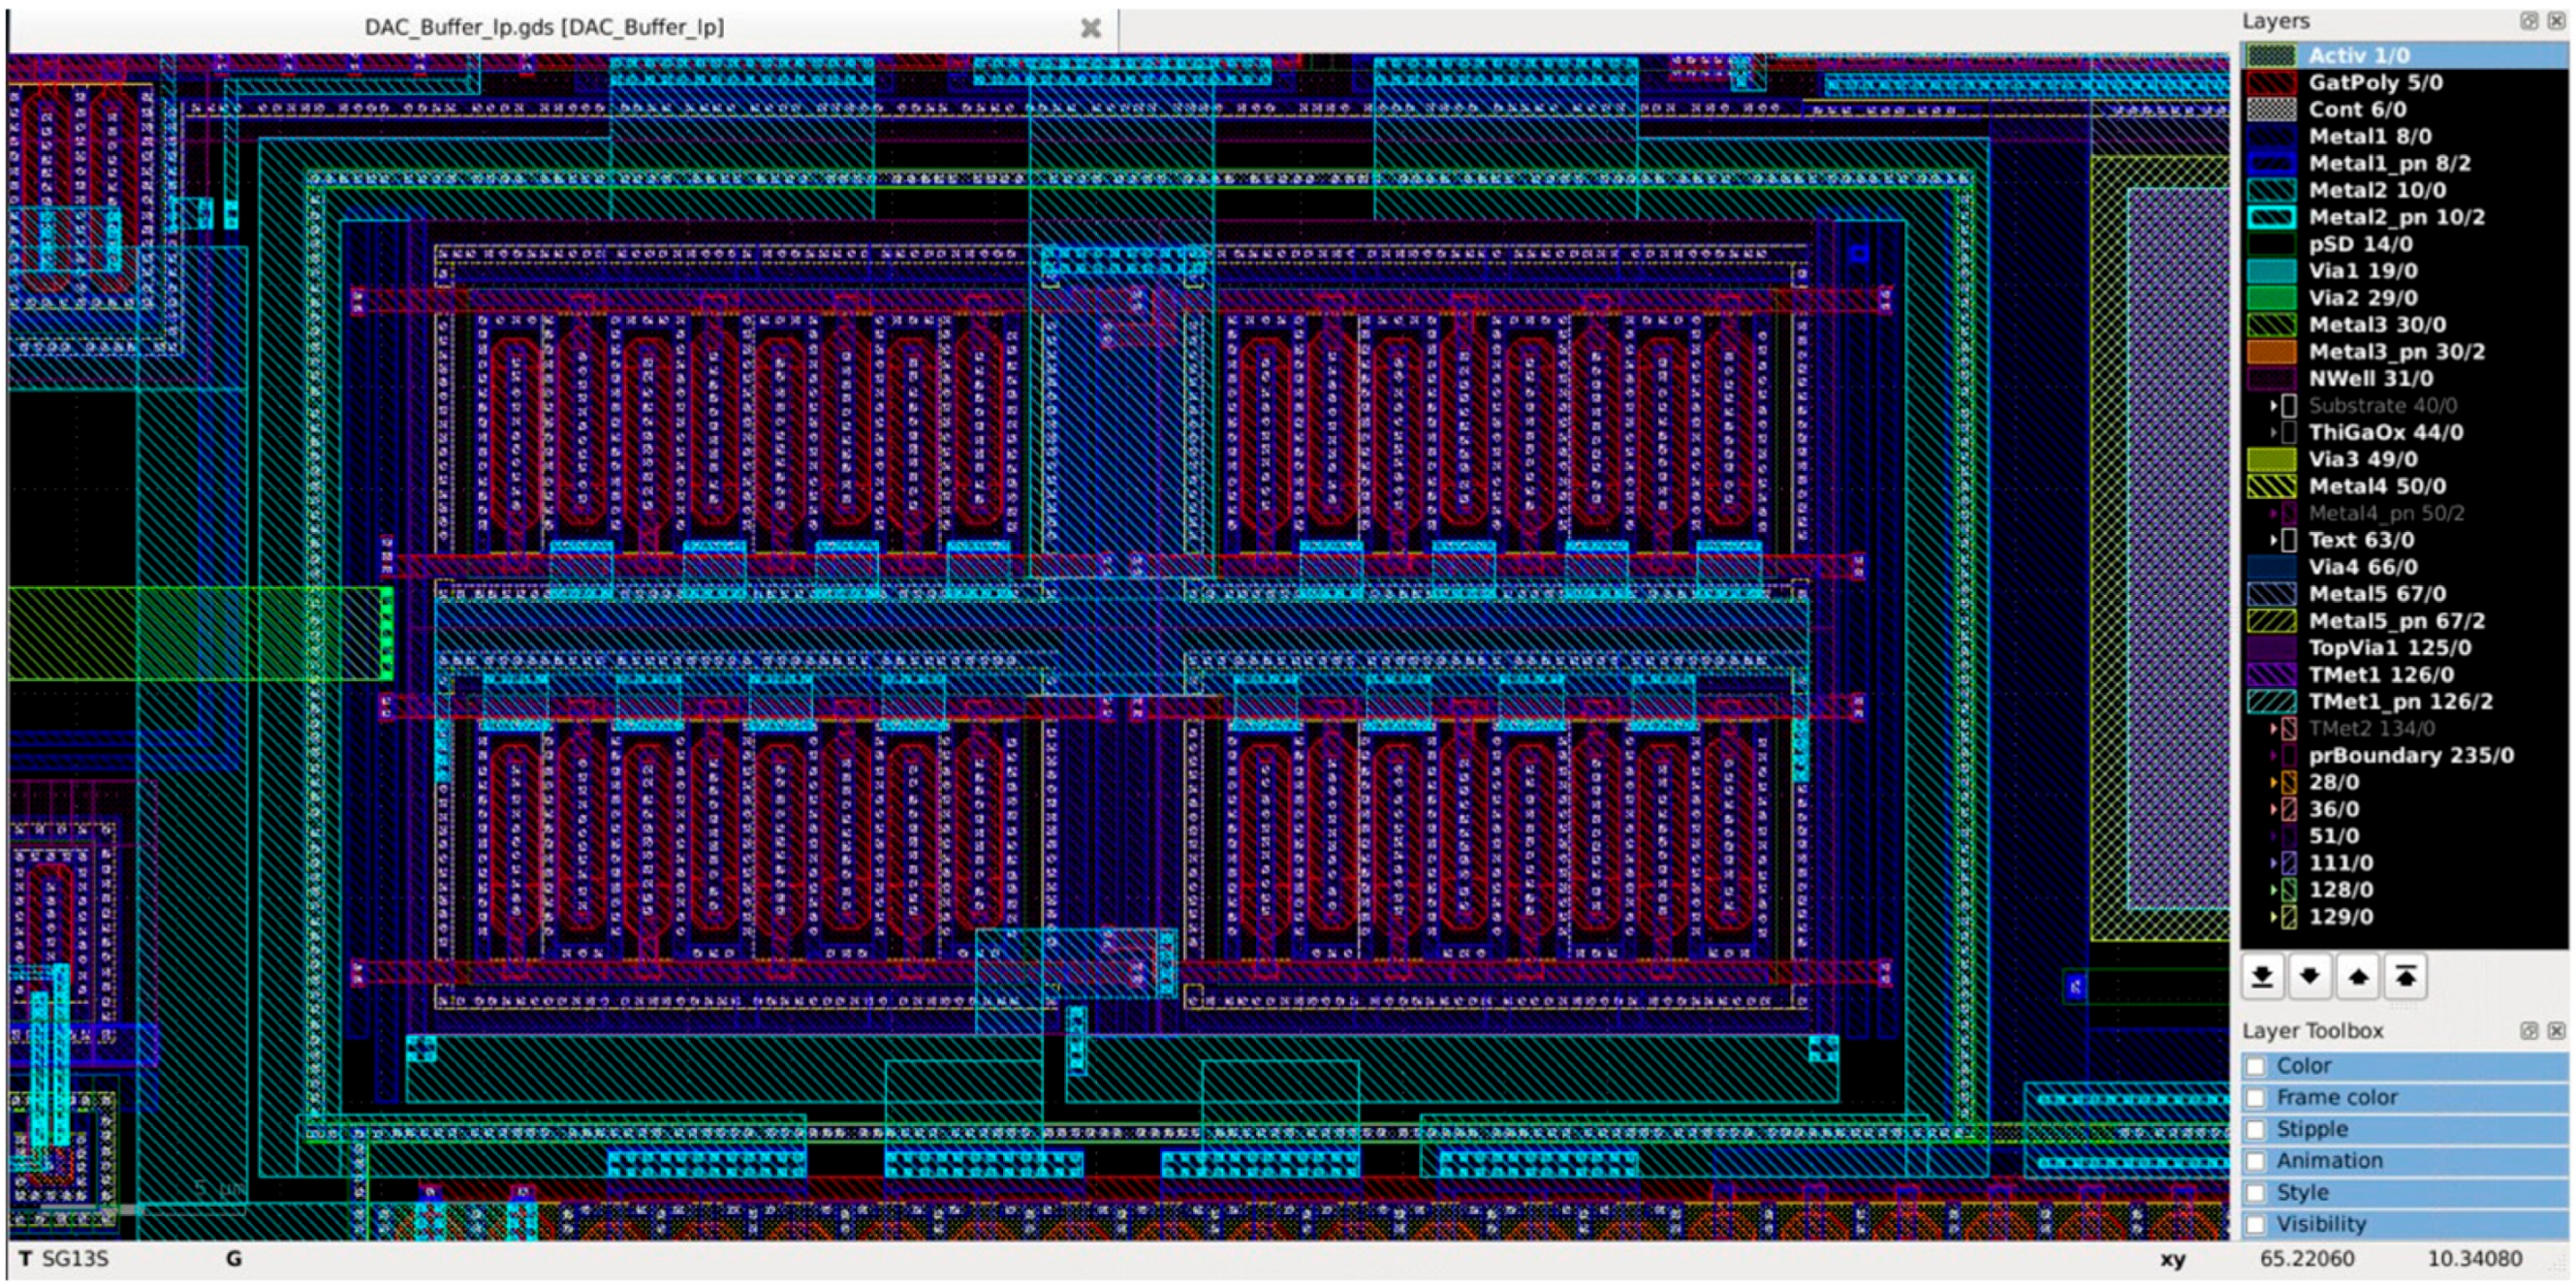Expand the Substrate 40/0 layer entry
This screenshot has width=2576, height=1286.
click(x=2273, y=406)
